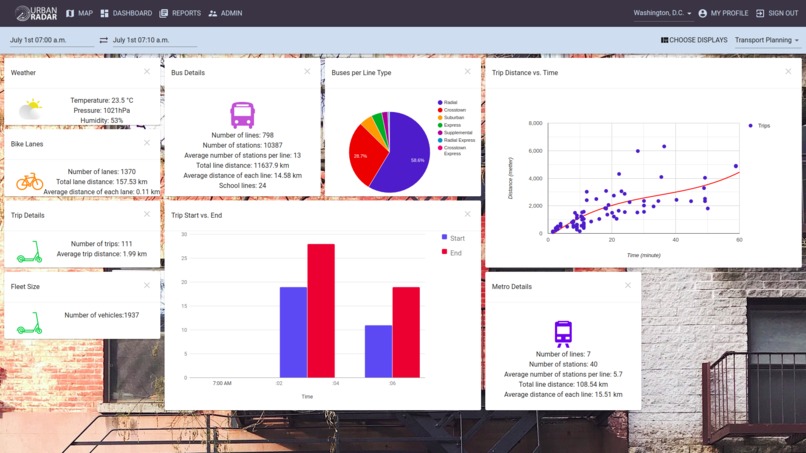Toggle the Start series legend
Screen dimensions: 806x453
tap(453, 238)
